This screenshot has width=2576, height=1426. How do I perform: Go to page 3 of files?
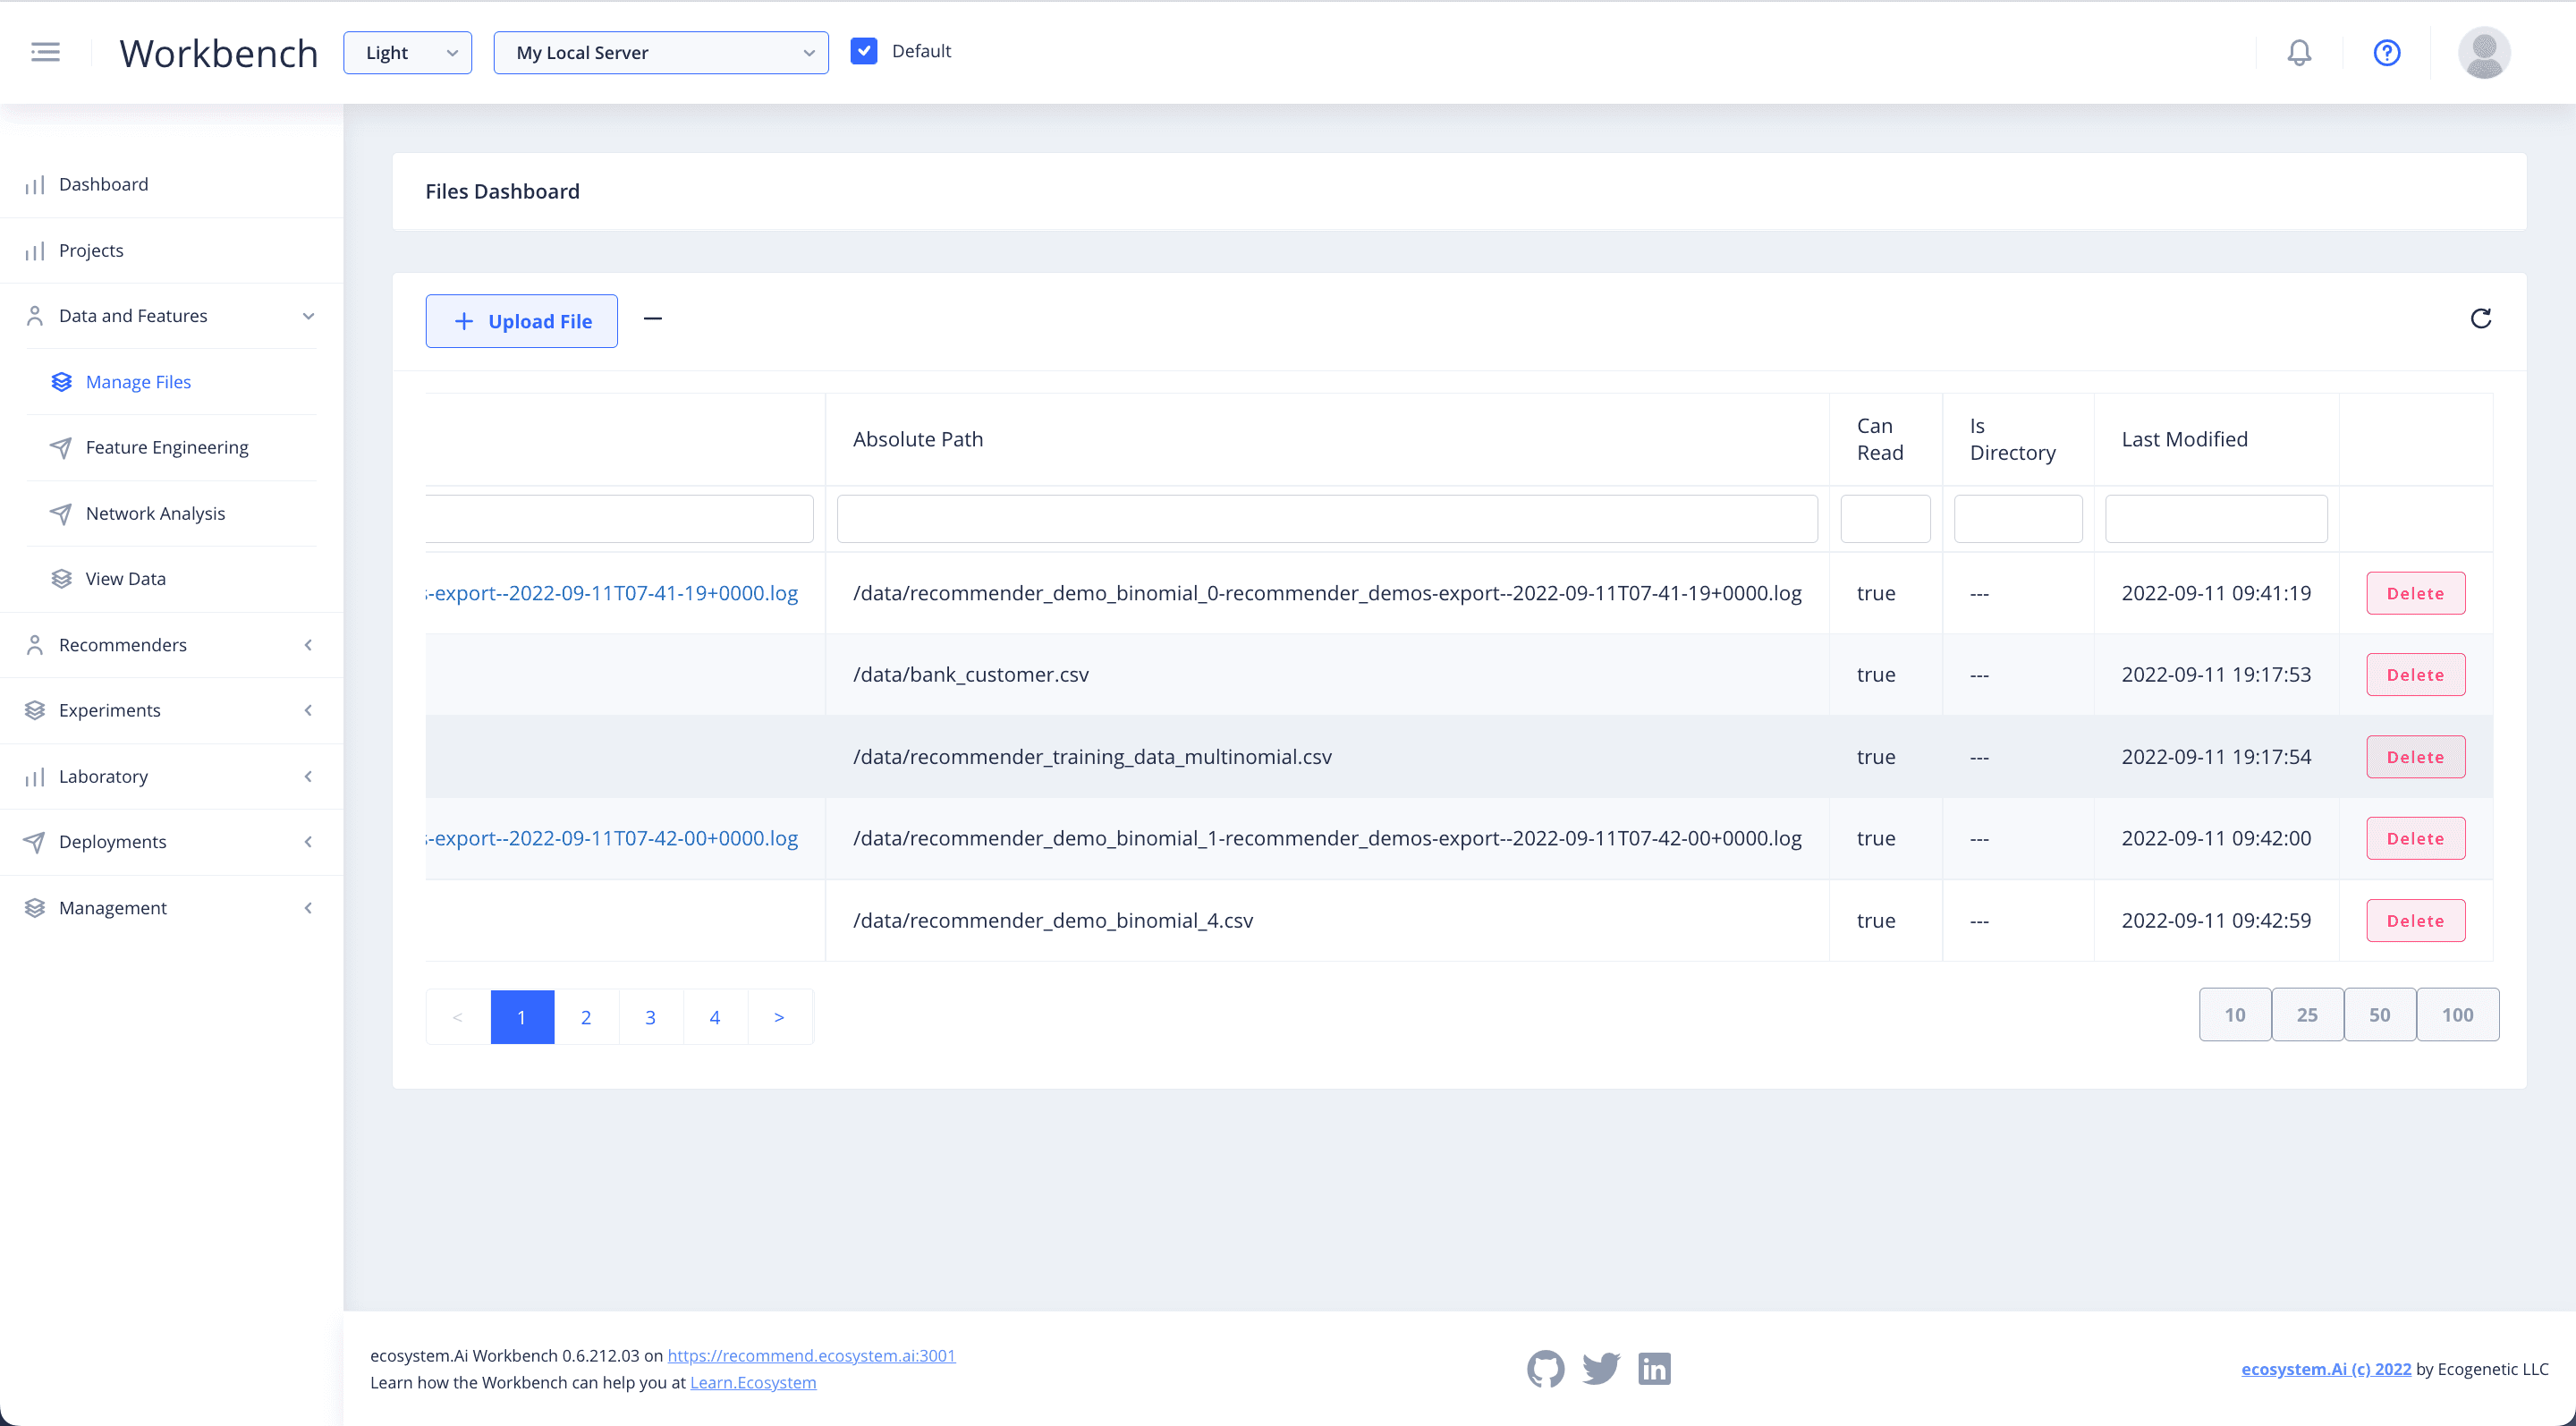pyautogui.click(x=650, y=1017)
